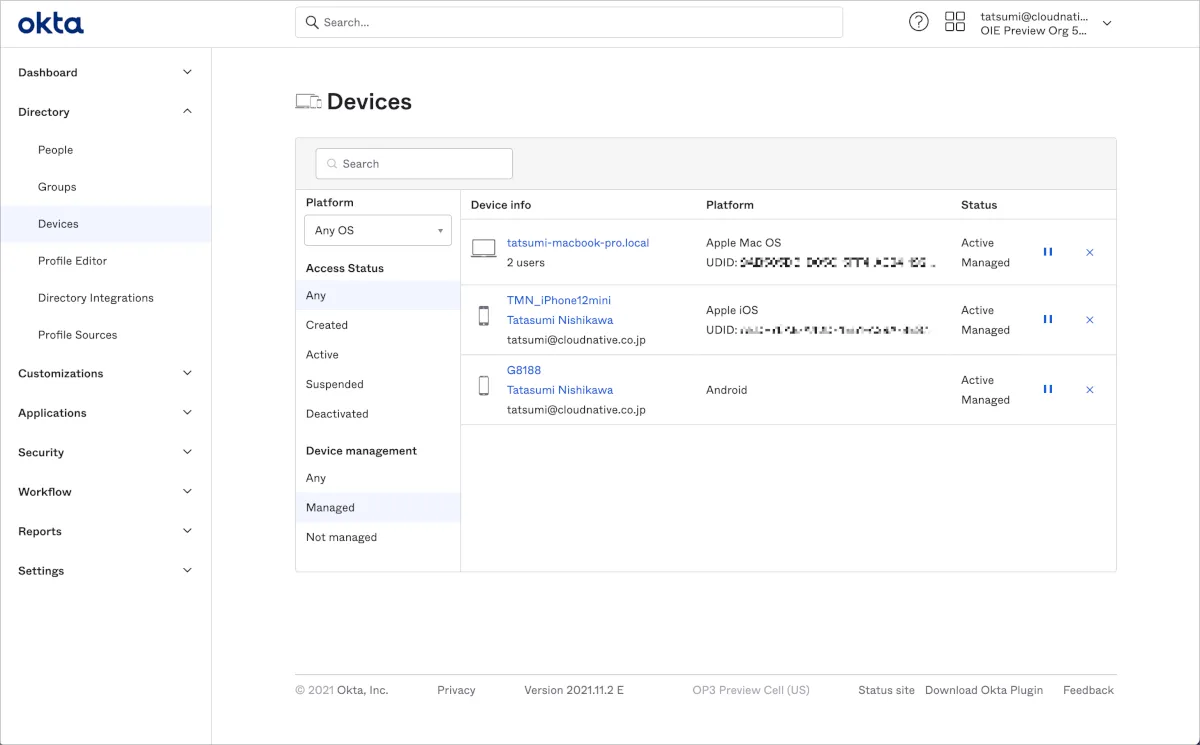The width and height of the screenshot is (1200, 745).
Task: Open the apps grid icon in header
Action: (x=955, y=22)
